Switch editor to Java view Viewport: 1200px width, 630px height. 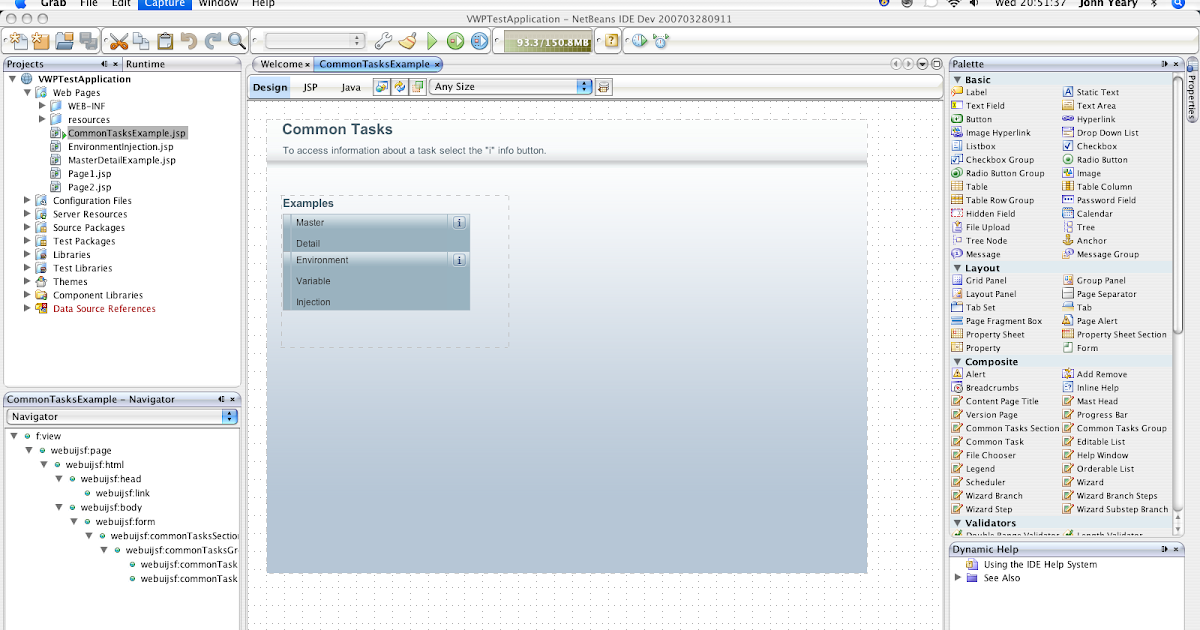pyautogui.click(x=350, y=87)
